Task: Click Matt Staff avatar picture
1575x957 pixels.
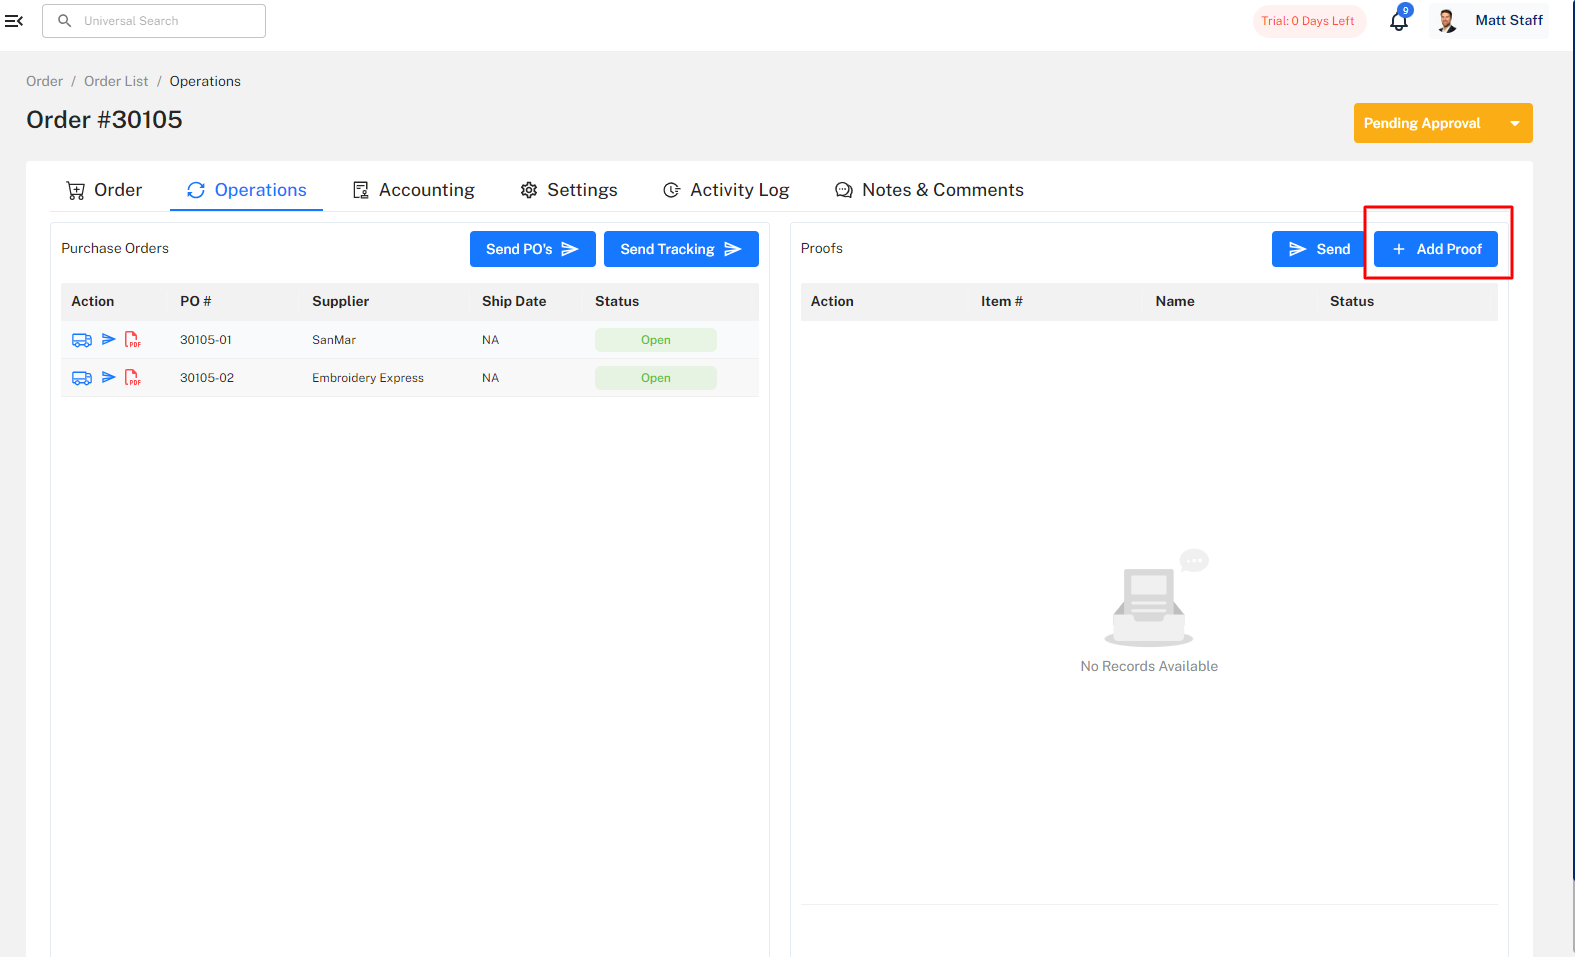Action: [1447, 20]
